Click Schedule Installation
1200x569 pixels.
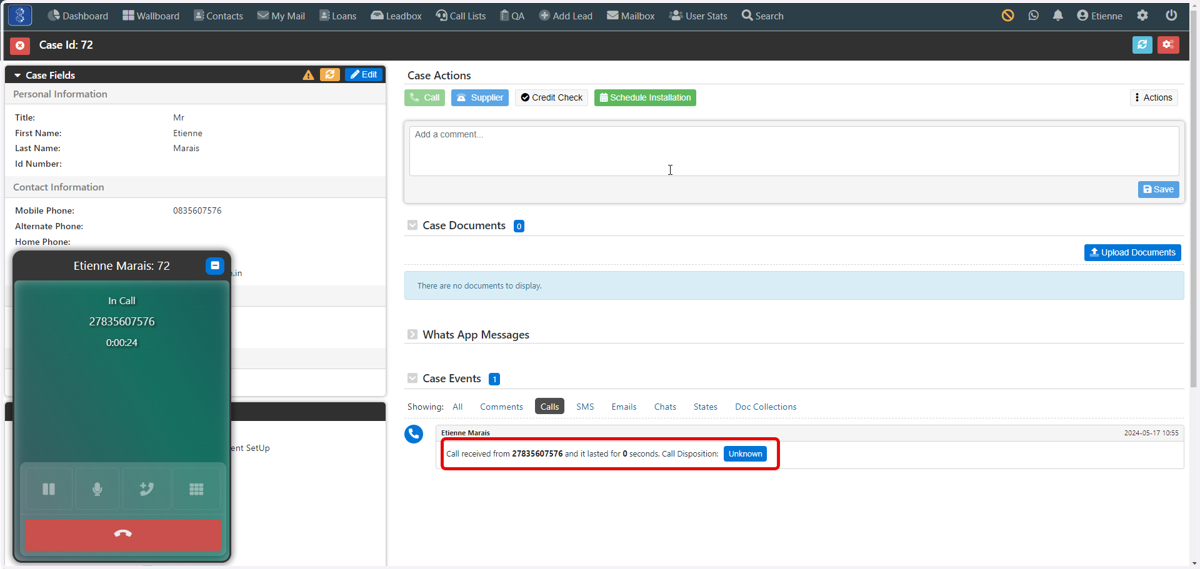[645, 98]
